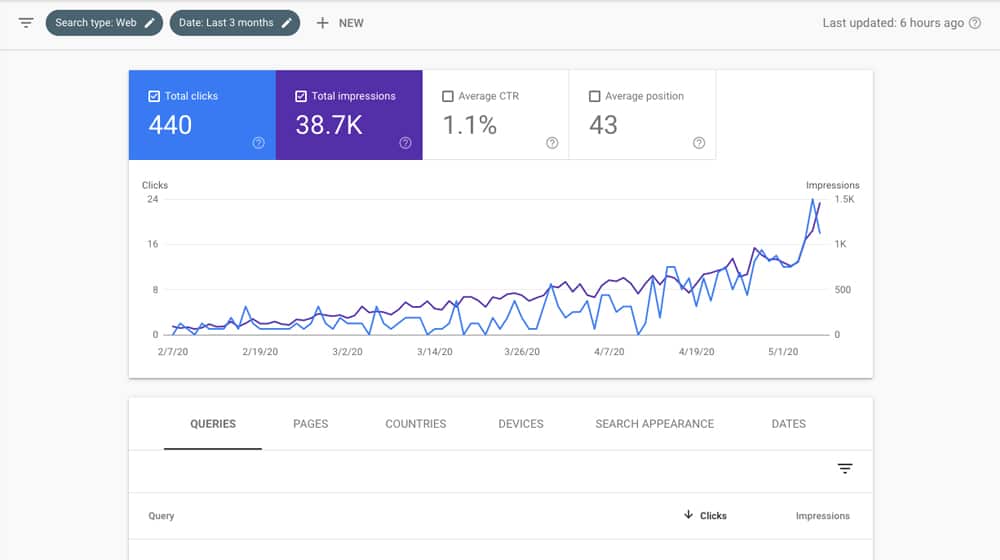Switch to the Countries tab
Viewport: 1000px width, 560px height.
click(416, 424)
